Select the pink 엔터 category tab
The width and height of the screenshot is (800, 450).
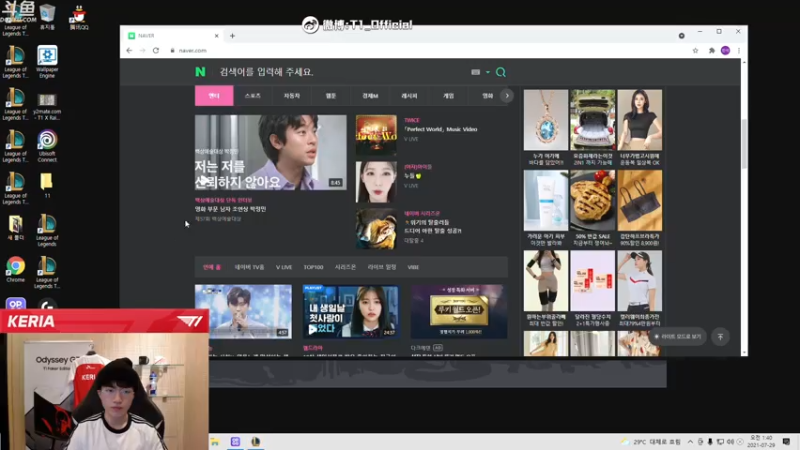coord(214,95)
